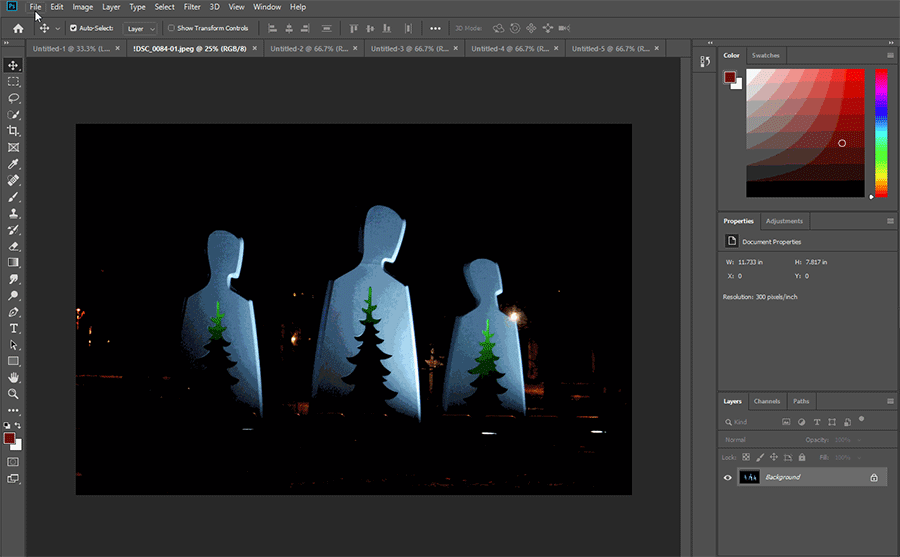Select the Horizontal Type tool
900x557 pixels.
13,328
